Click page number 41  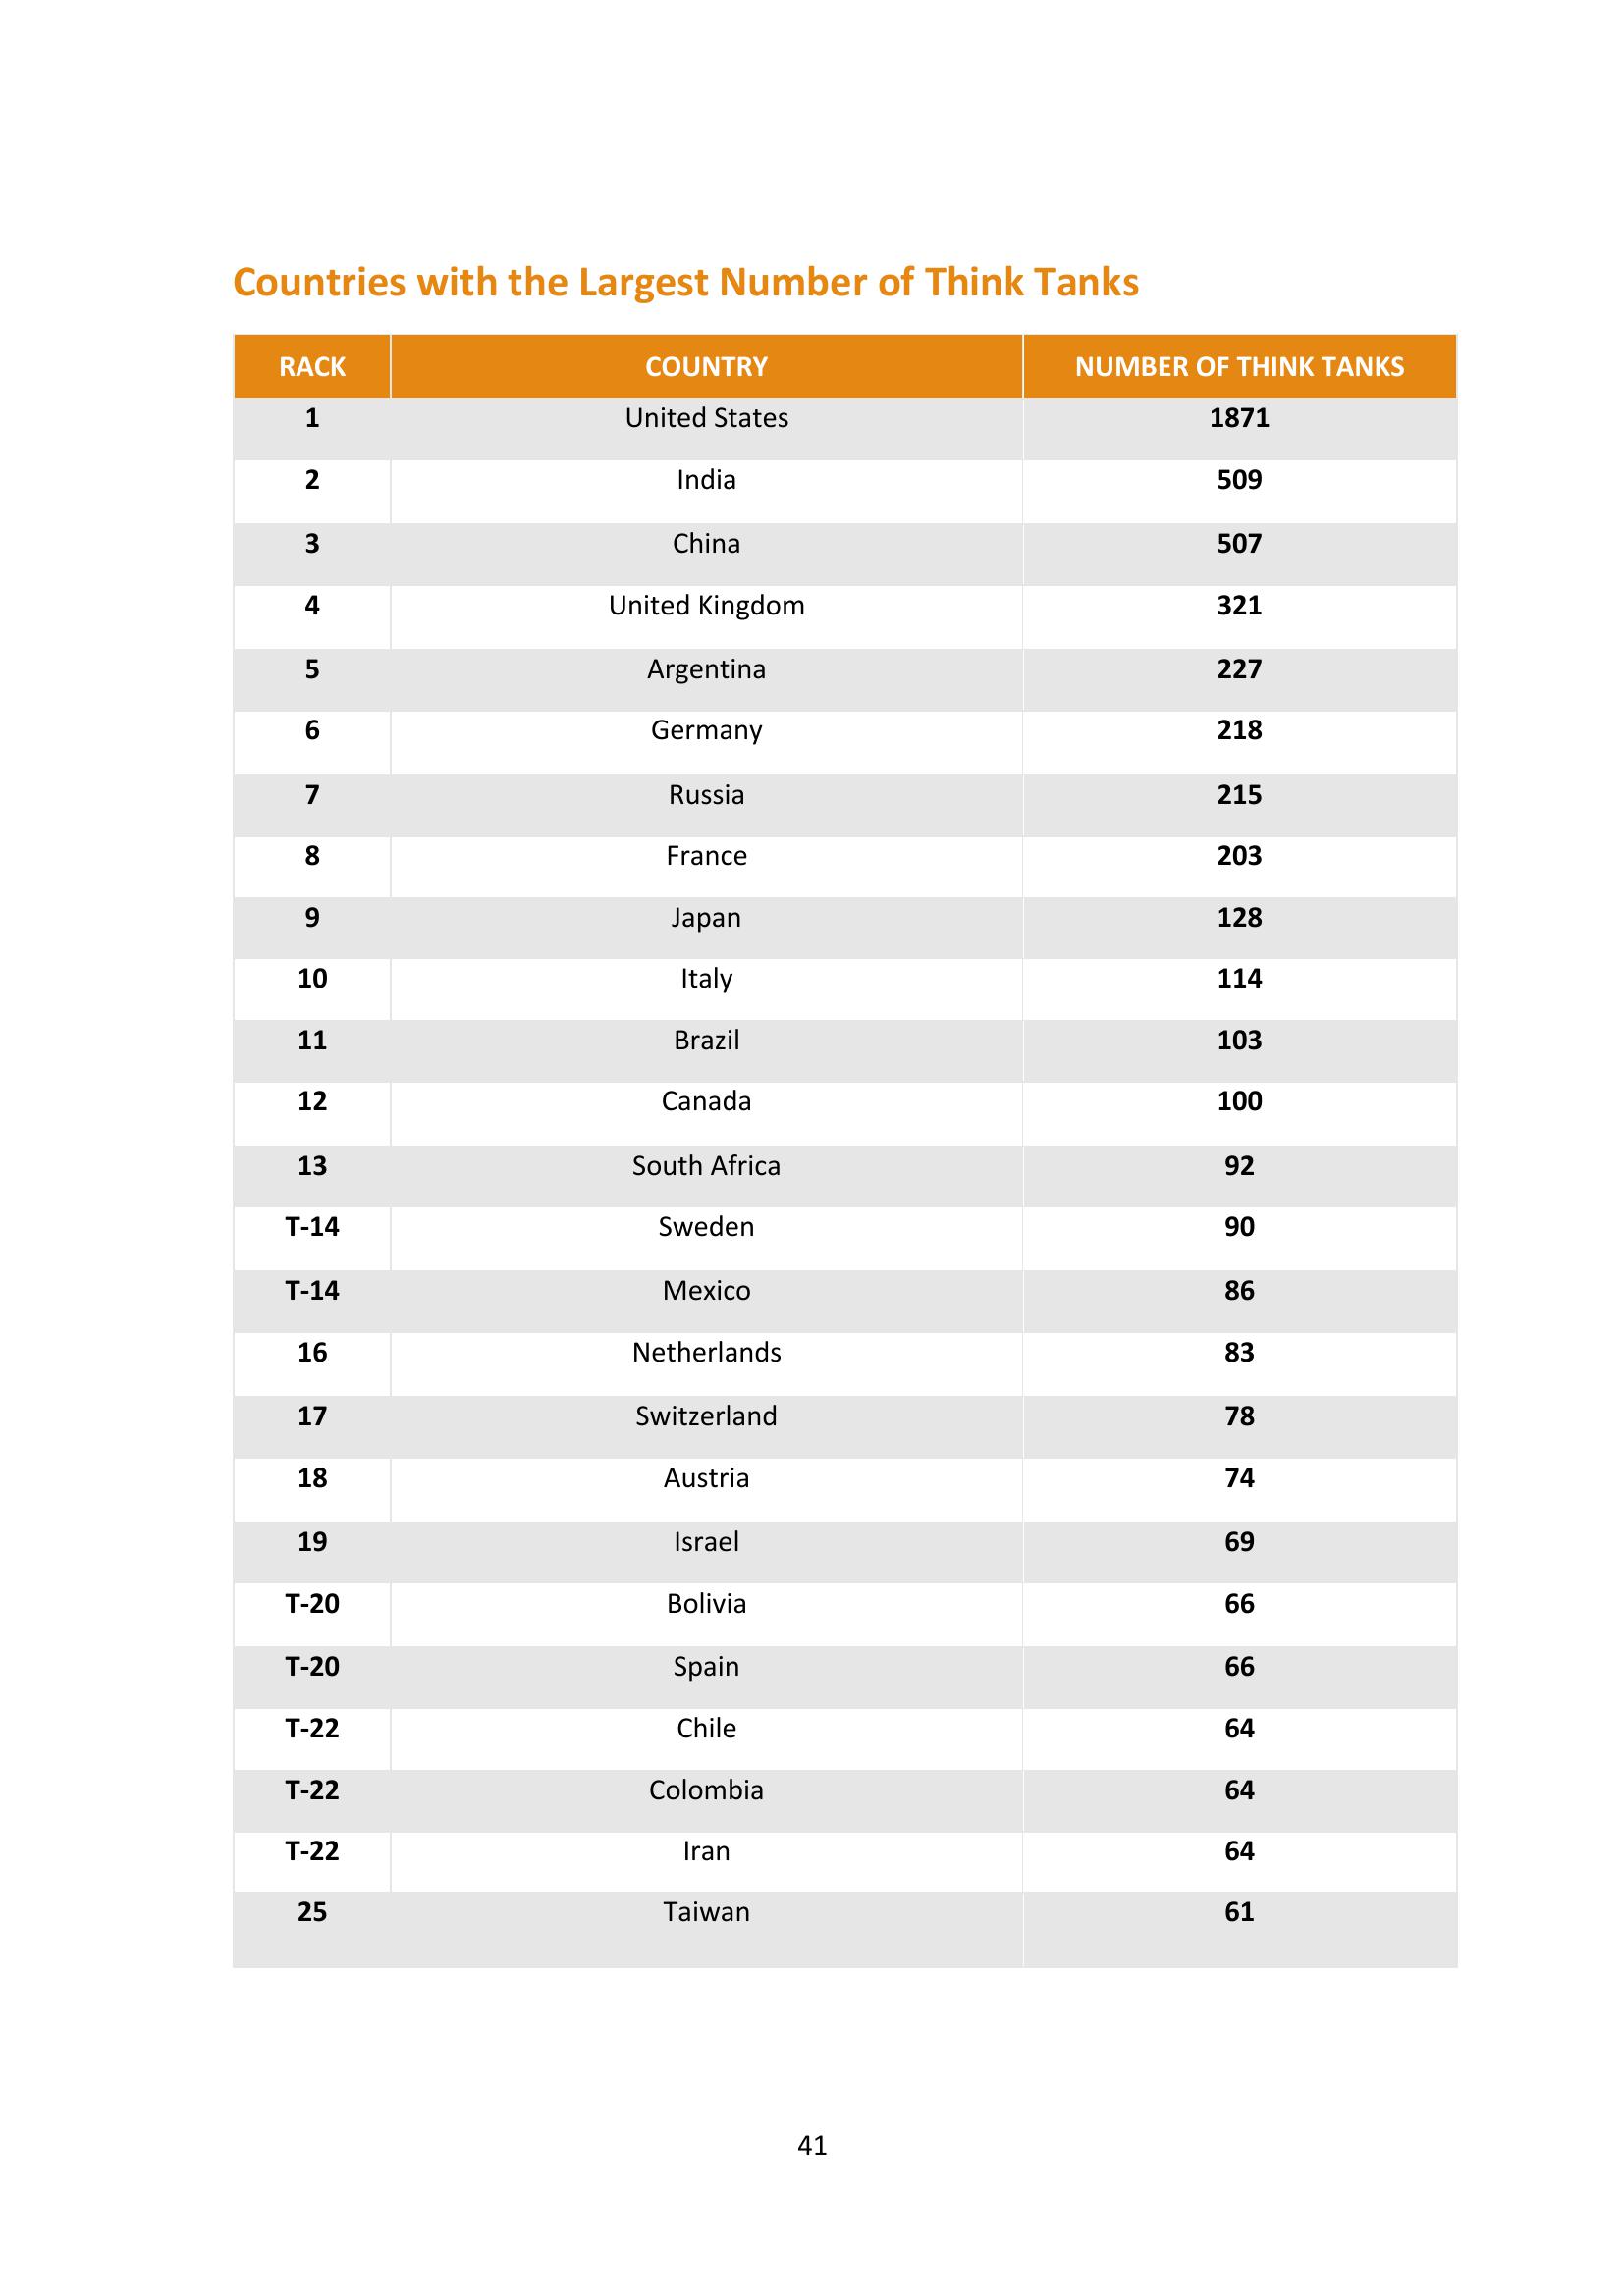click(x=812, y=2145)
